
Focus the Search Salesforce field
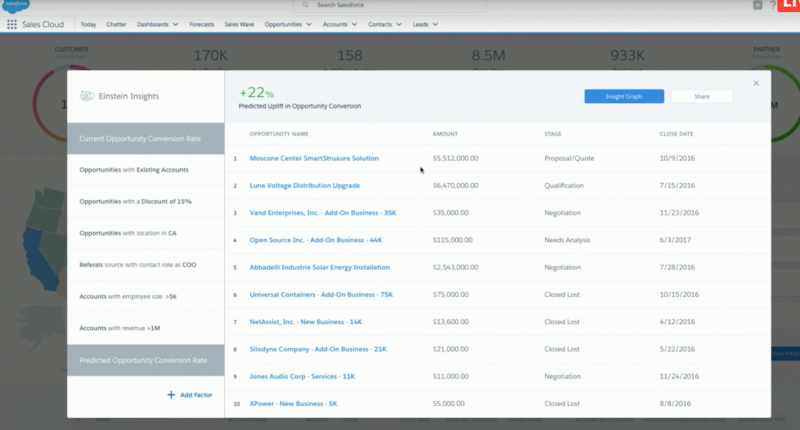coord(390,6)
